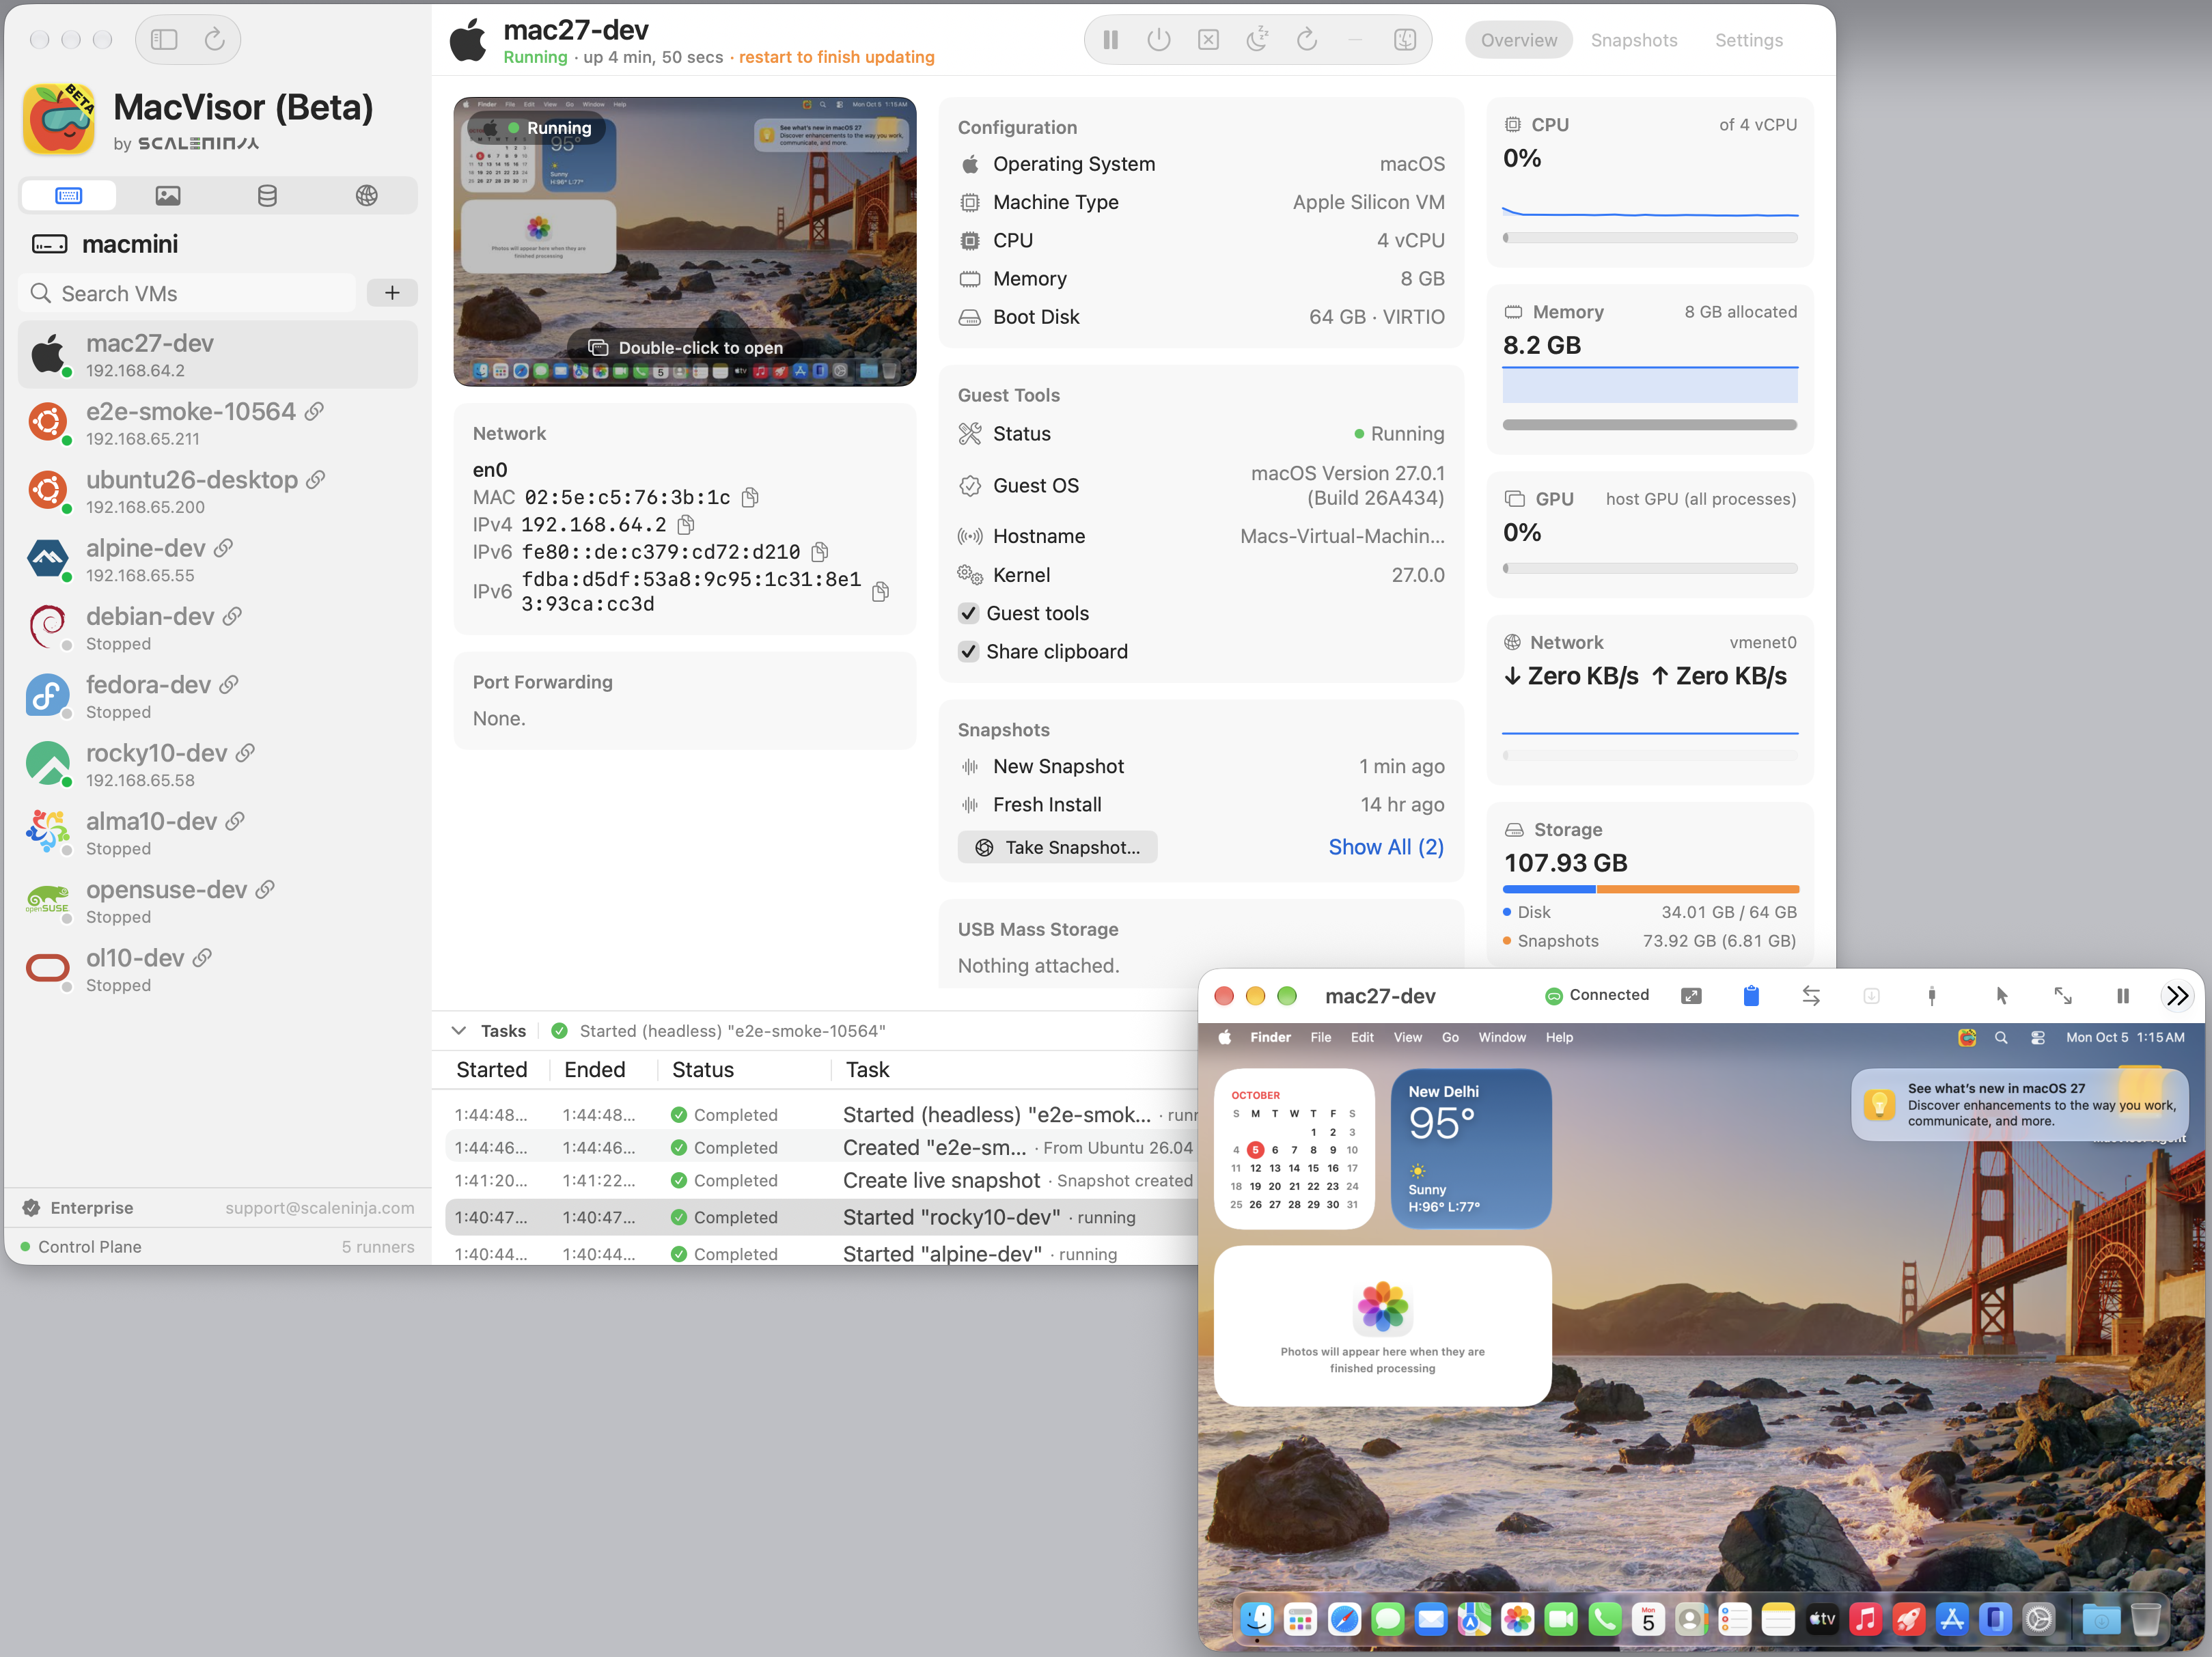This screenshot has width=2212, height=1657.
Task: Click the restart arrow icon beside sleep
Action: coord(1307,40)
